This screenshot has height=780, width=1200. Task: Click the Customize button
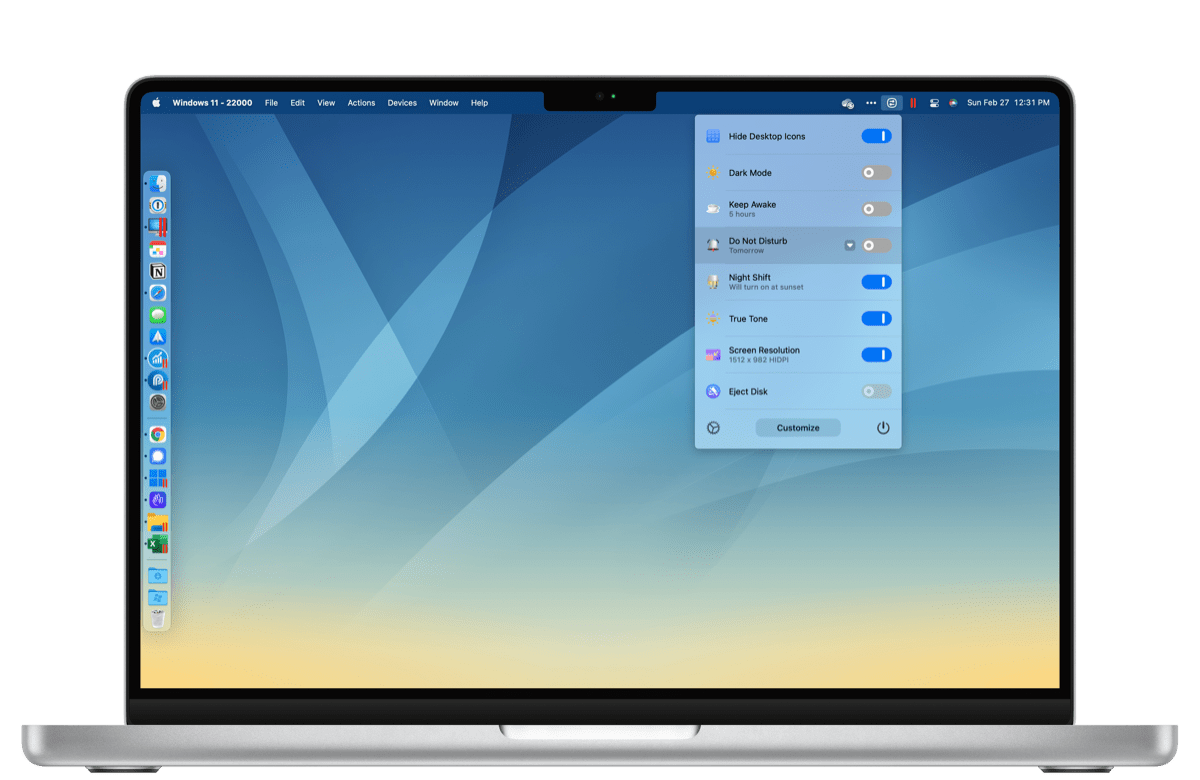pos(798,428)
